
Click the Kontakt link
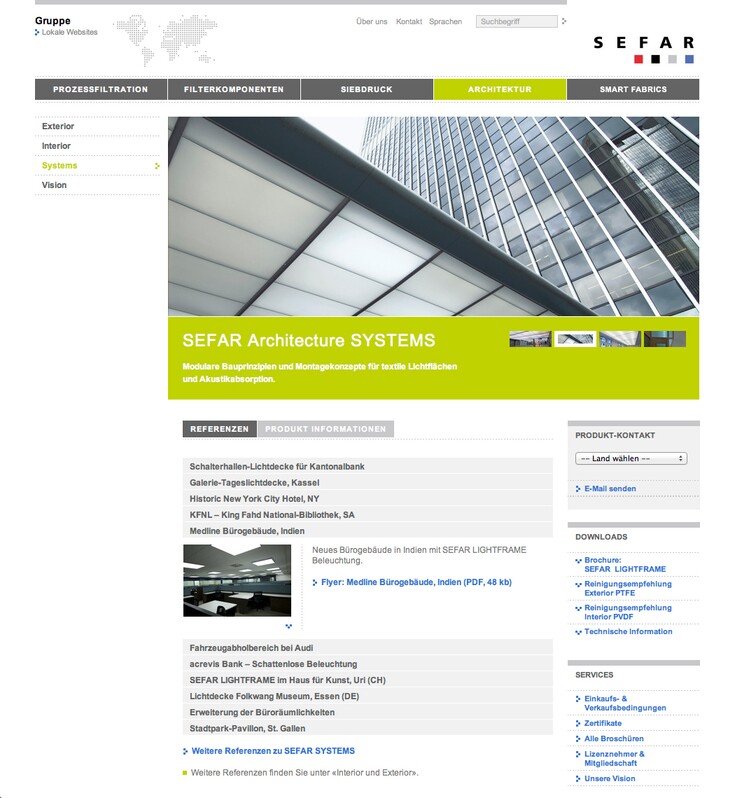pos(409,21)
